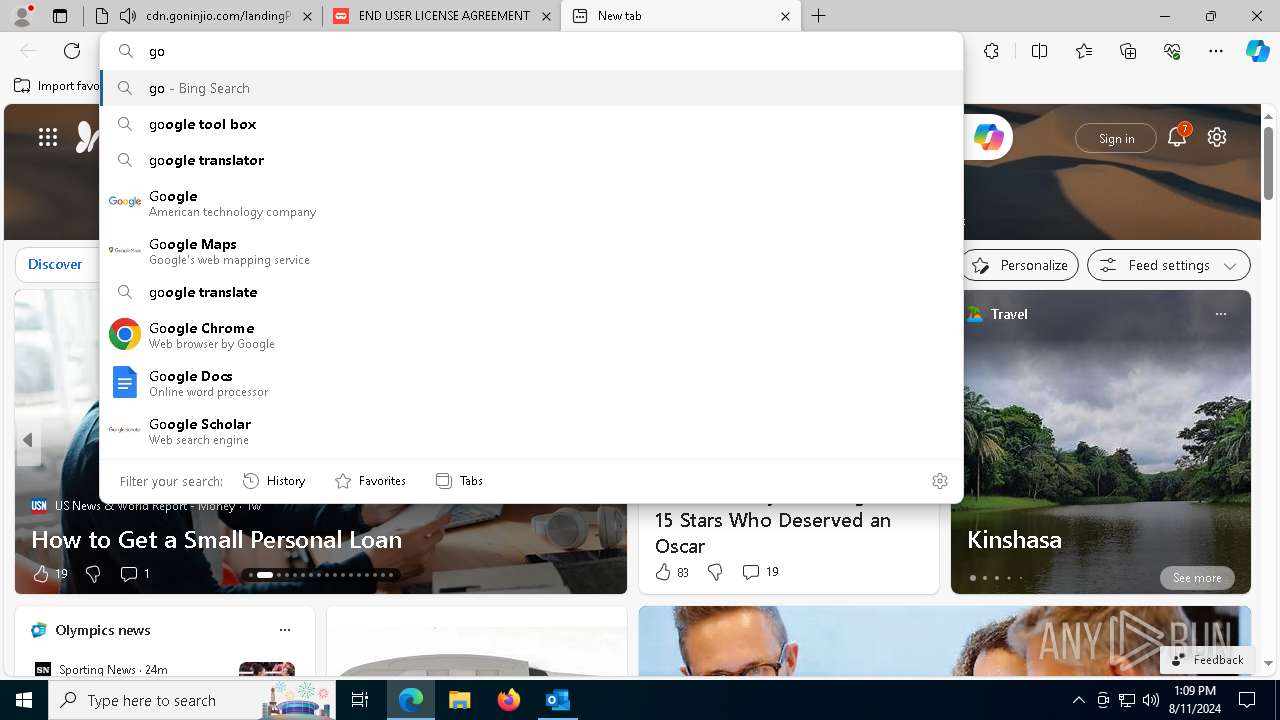The height and width of the screenshot is (720, 1280).
Task: Open the Windows Start menu
Action: coord(24,700)
